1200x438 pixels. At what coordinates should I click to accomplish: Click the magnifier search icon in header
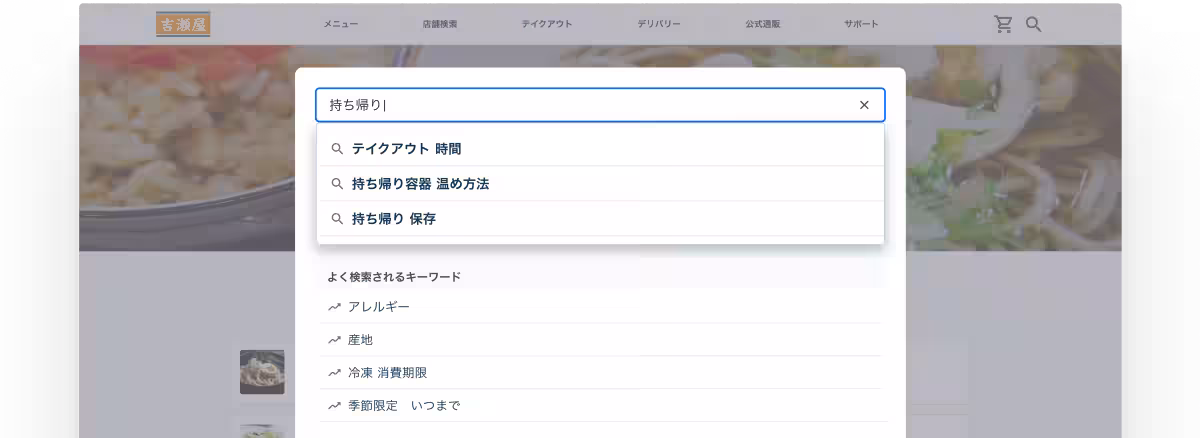[1034, 24]
